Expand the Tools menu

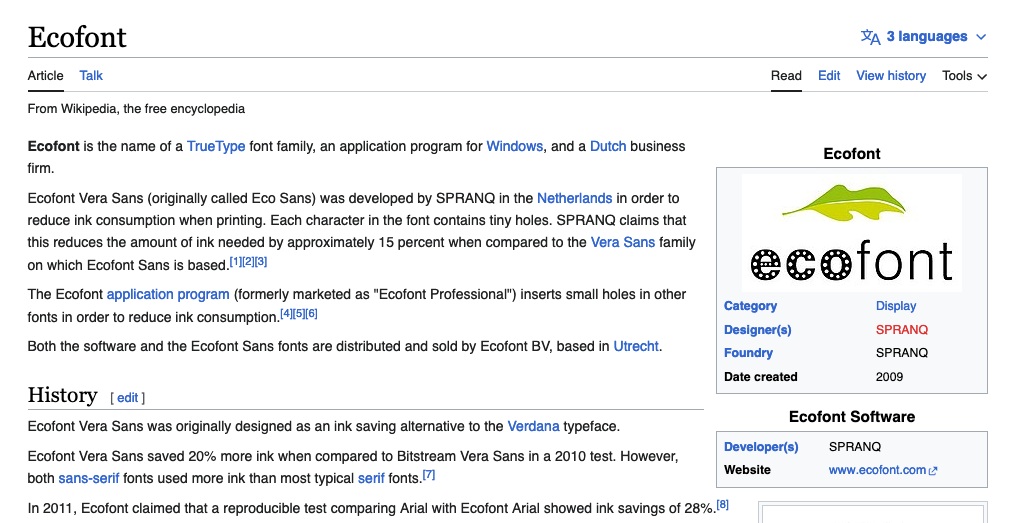click(965, 76)
